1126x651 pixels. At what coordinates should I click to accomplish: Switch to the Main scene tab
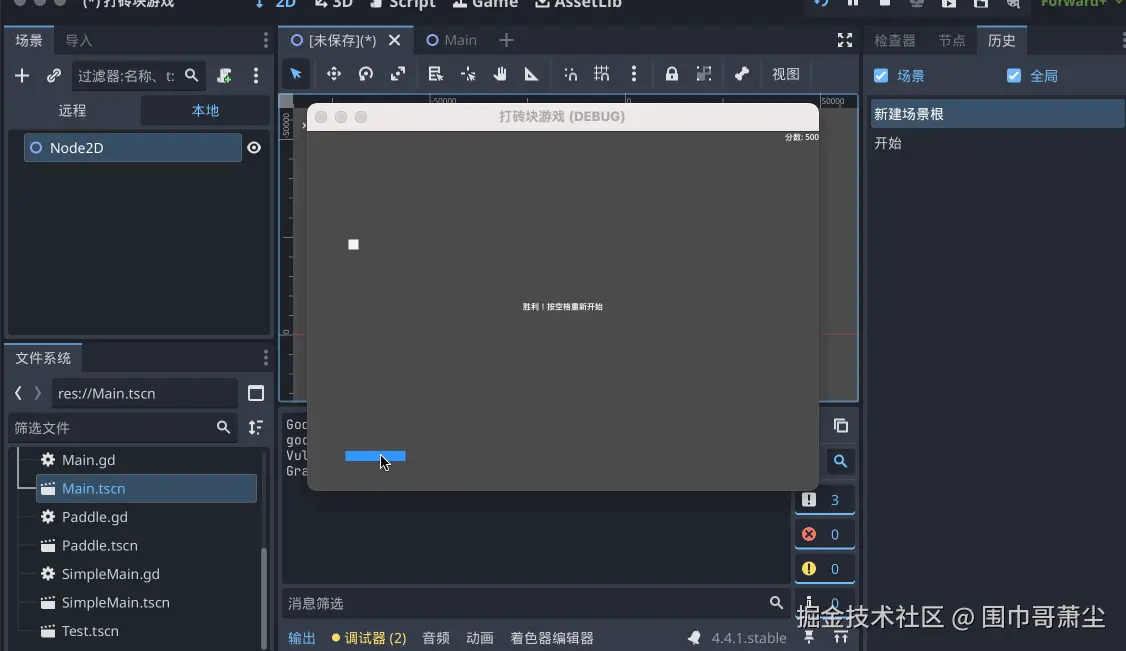(452, 40)
